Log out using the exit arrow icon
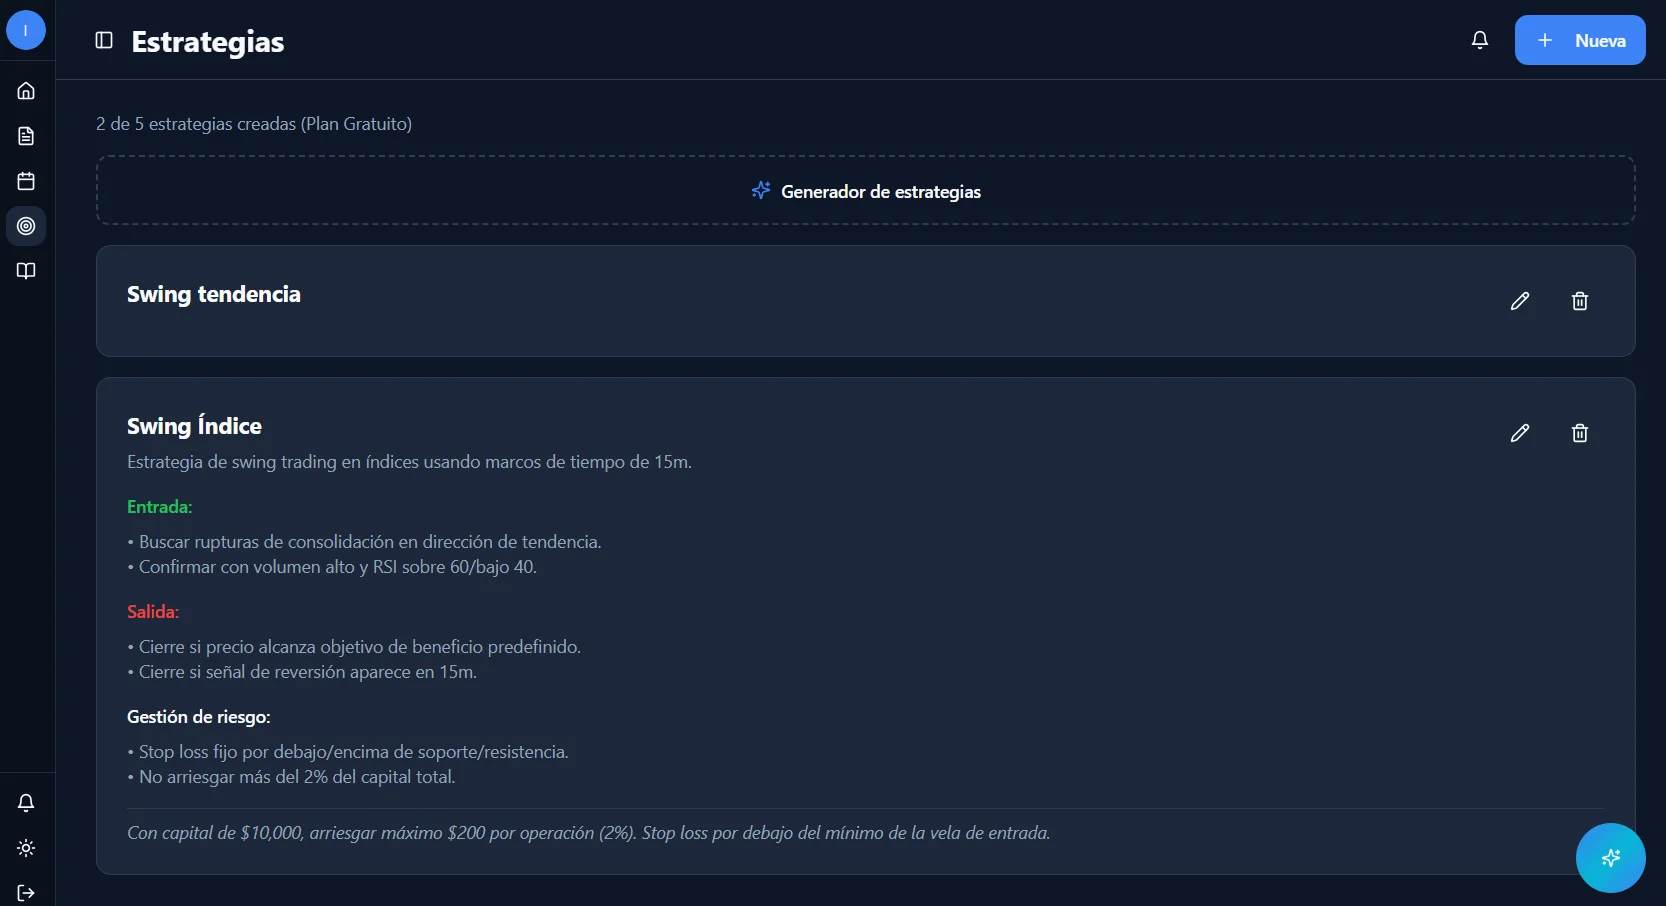The image size is (1666, 906). (x=26, y=893)
